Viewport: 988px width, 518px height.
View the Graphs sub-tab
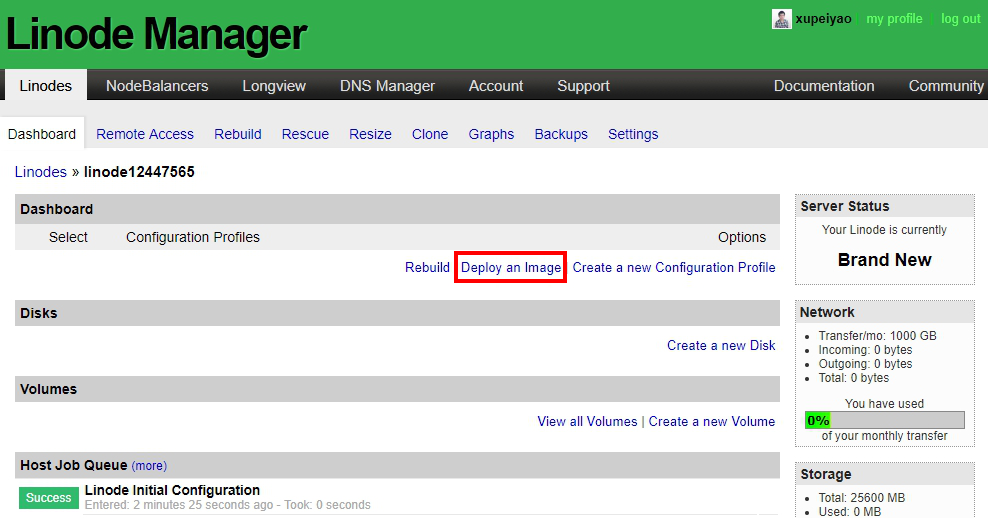(491, 134)
